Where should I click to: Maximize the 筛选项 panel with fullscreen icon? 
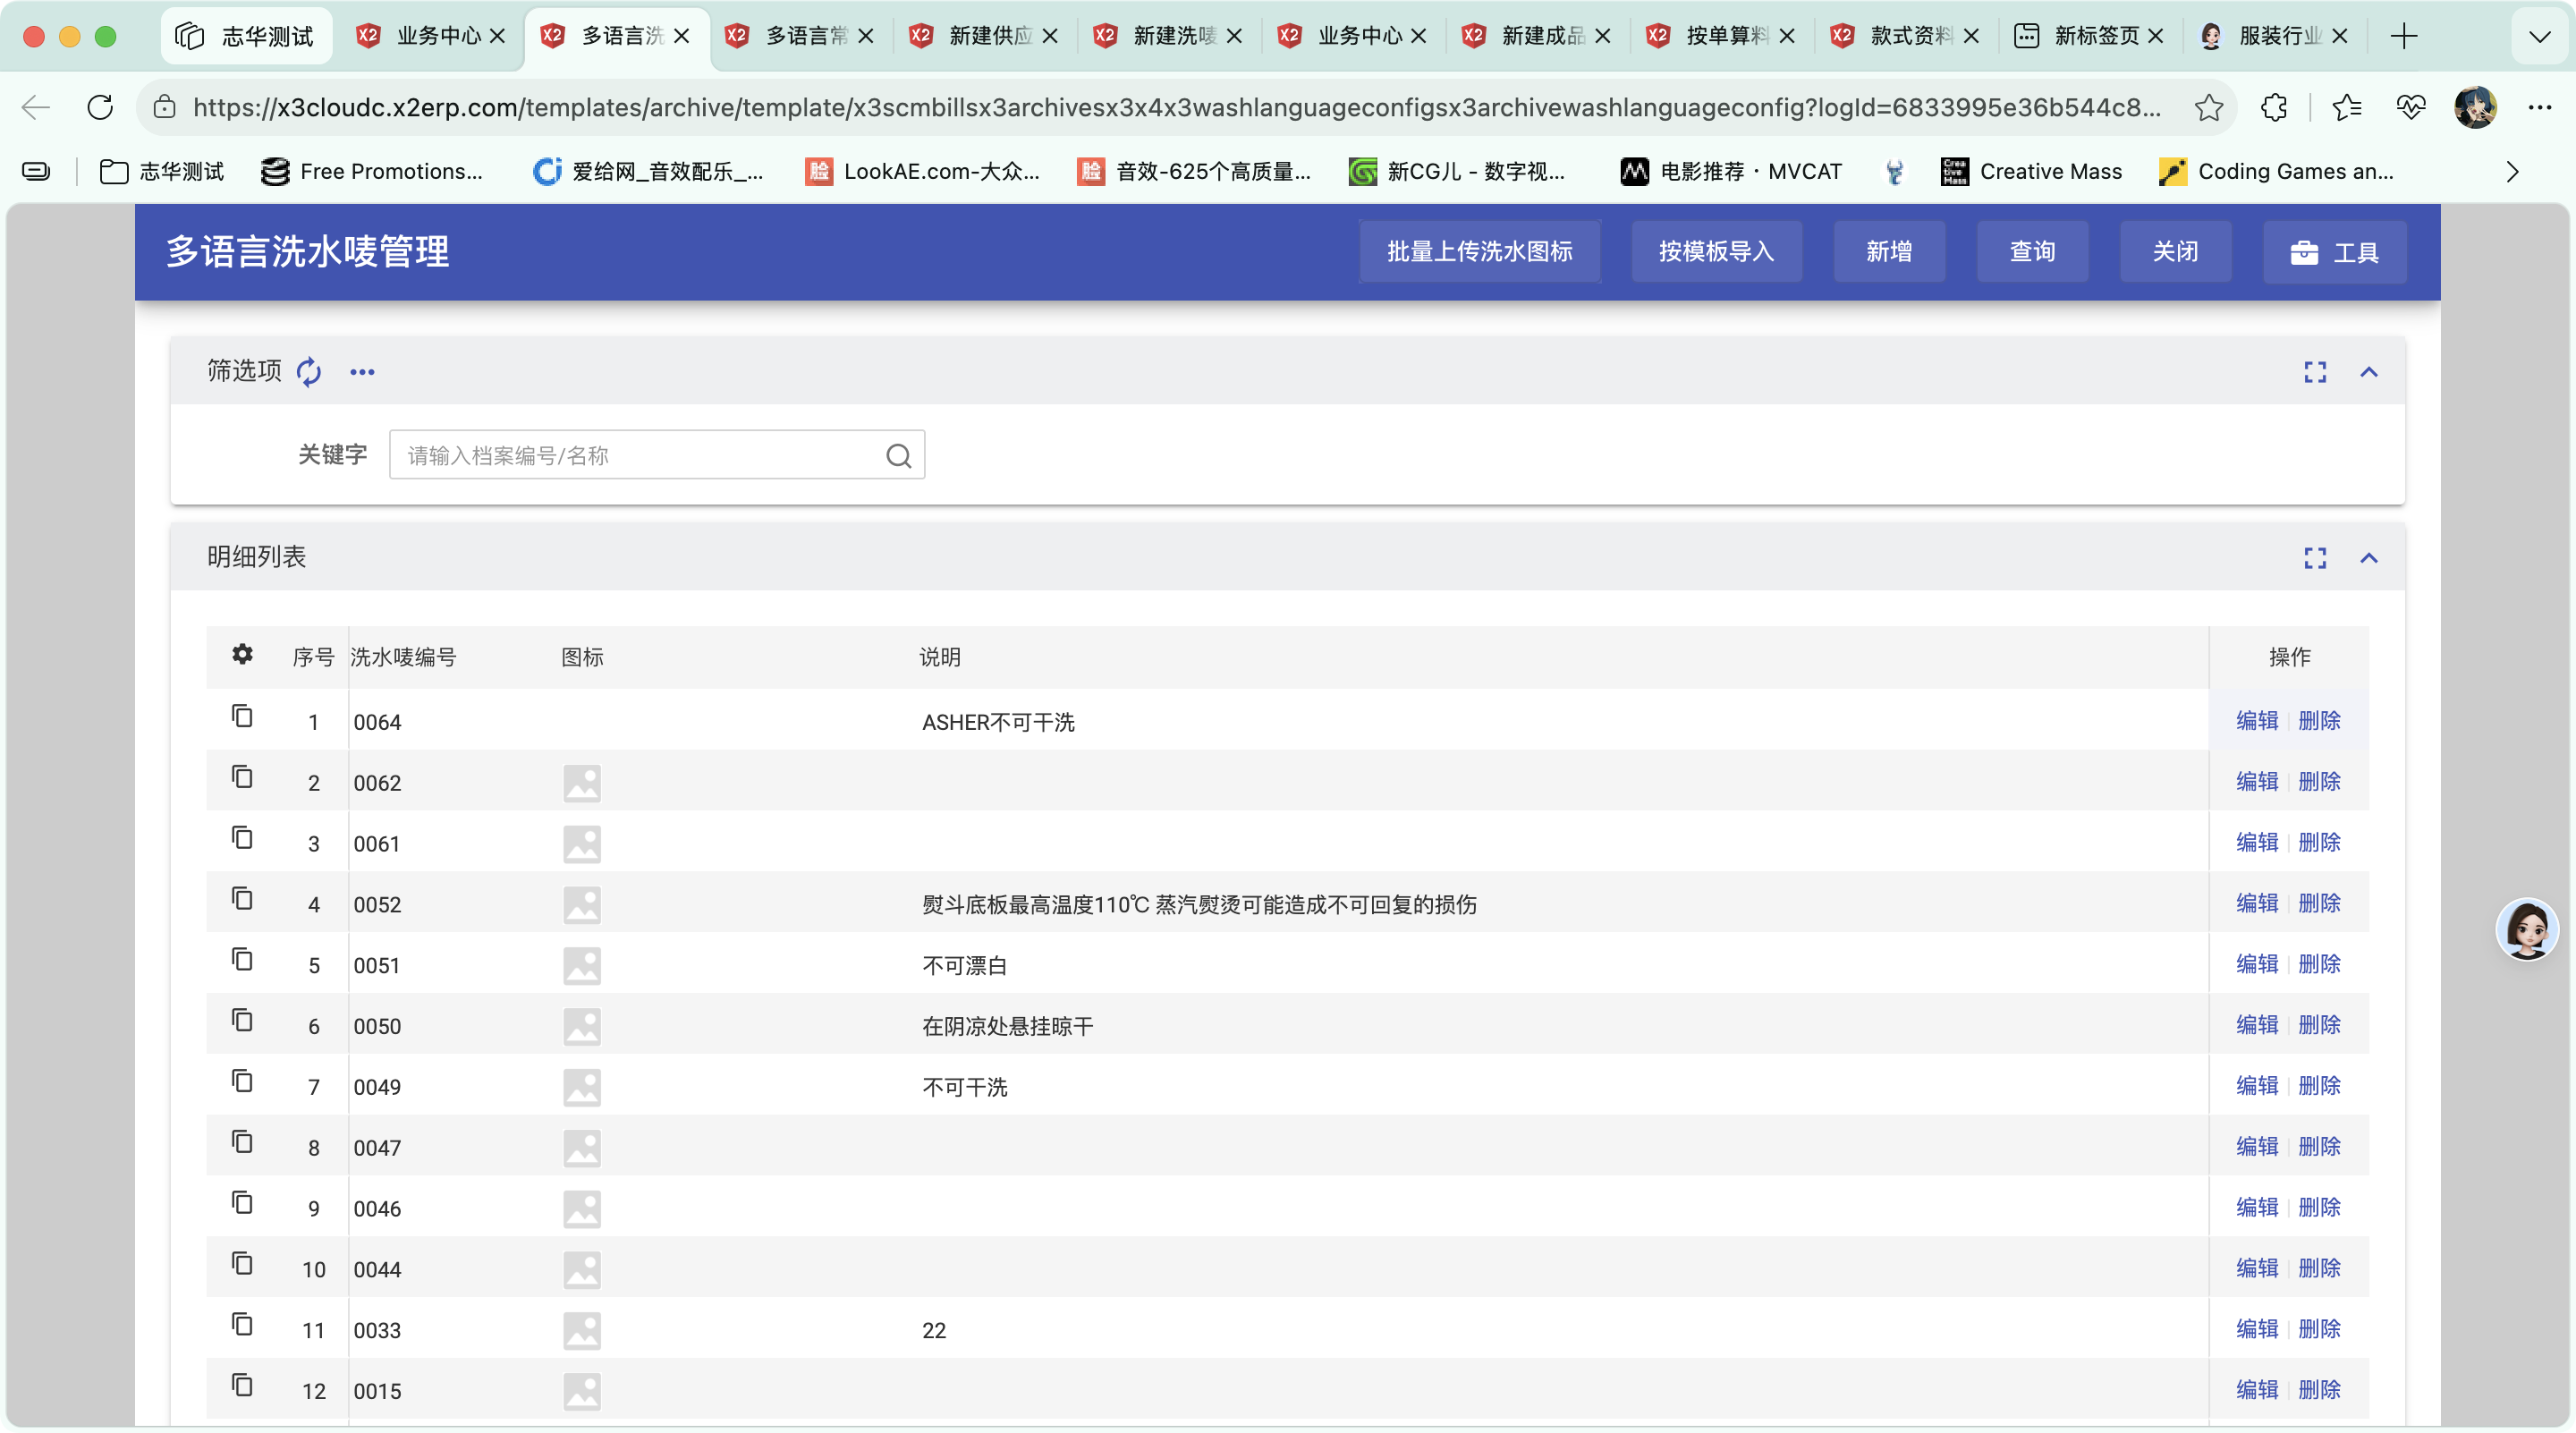tap(2315, 372)
